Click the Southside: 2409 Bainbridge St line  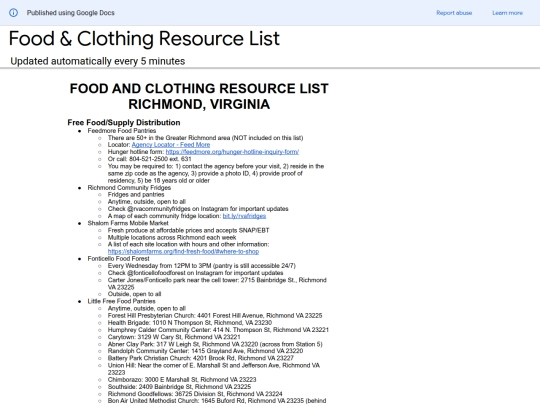point(179,387)
